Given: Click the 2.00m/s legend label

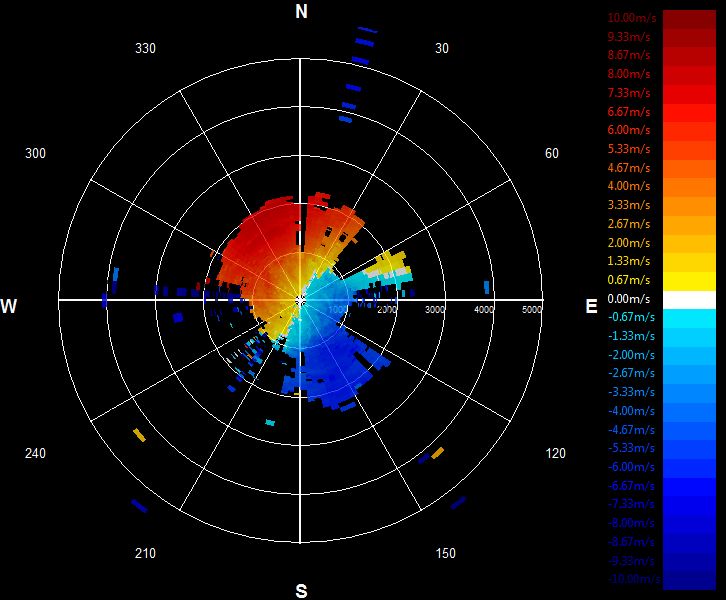Looking at the screenshot, I should pos(629,243).
